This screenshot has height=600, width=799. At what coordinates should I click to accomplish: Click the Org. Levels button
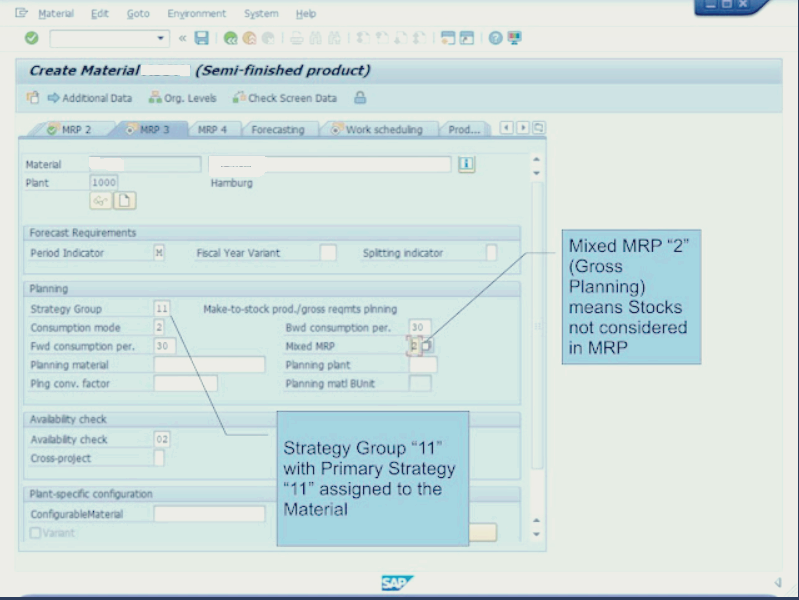point(182,98)
